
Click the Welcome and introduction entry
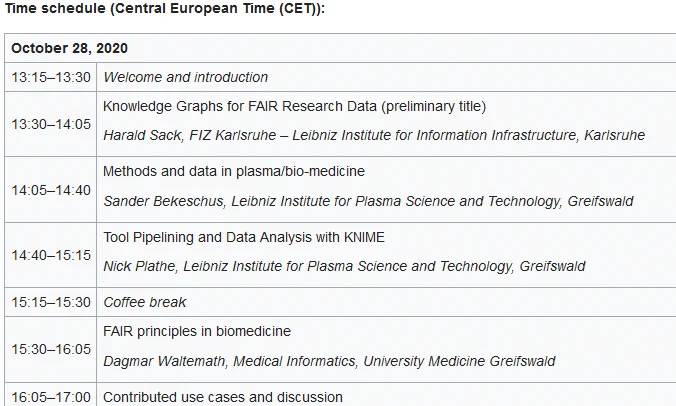click(x=185, y=77)
